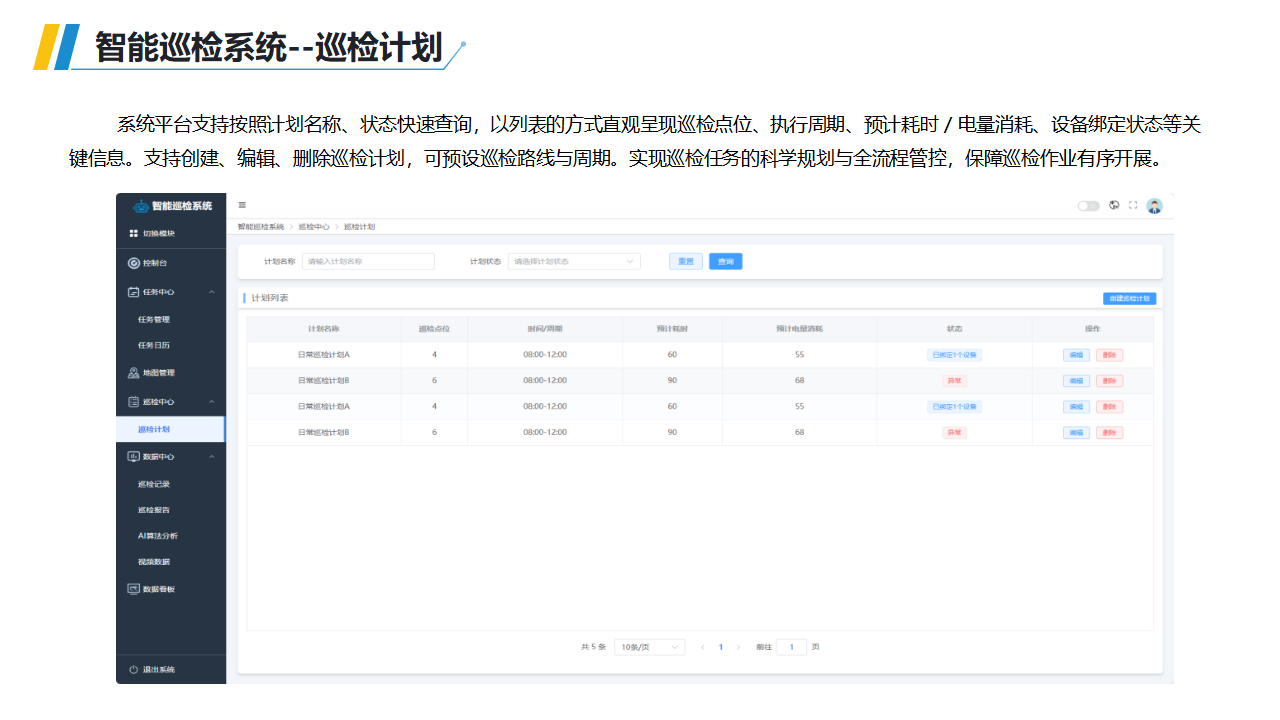The image size is (1280, 720).
Task: Click 智能巡检系统 in the breadcrumb
Action: tap(261, 227)
